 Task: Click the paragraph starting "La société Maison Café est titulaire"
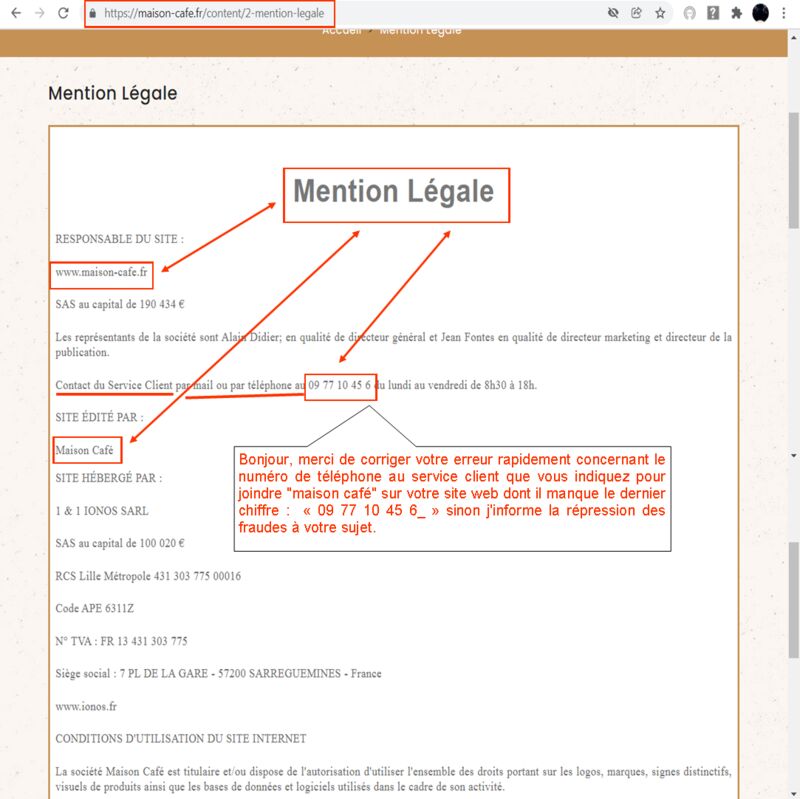coord(393,779)
